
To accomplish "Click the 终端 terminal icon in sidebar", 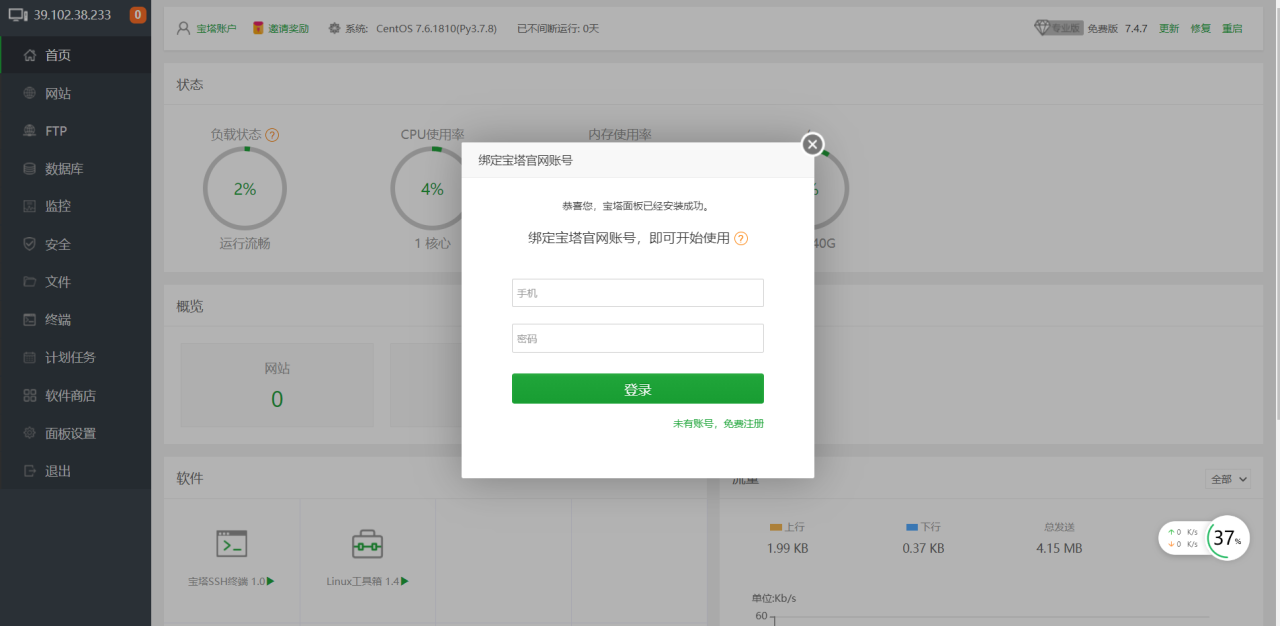I will (x=30, y=320).
